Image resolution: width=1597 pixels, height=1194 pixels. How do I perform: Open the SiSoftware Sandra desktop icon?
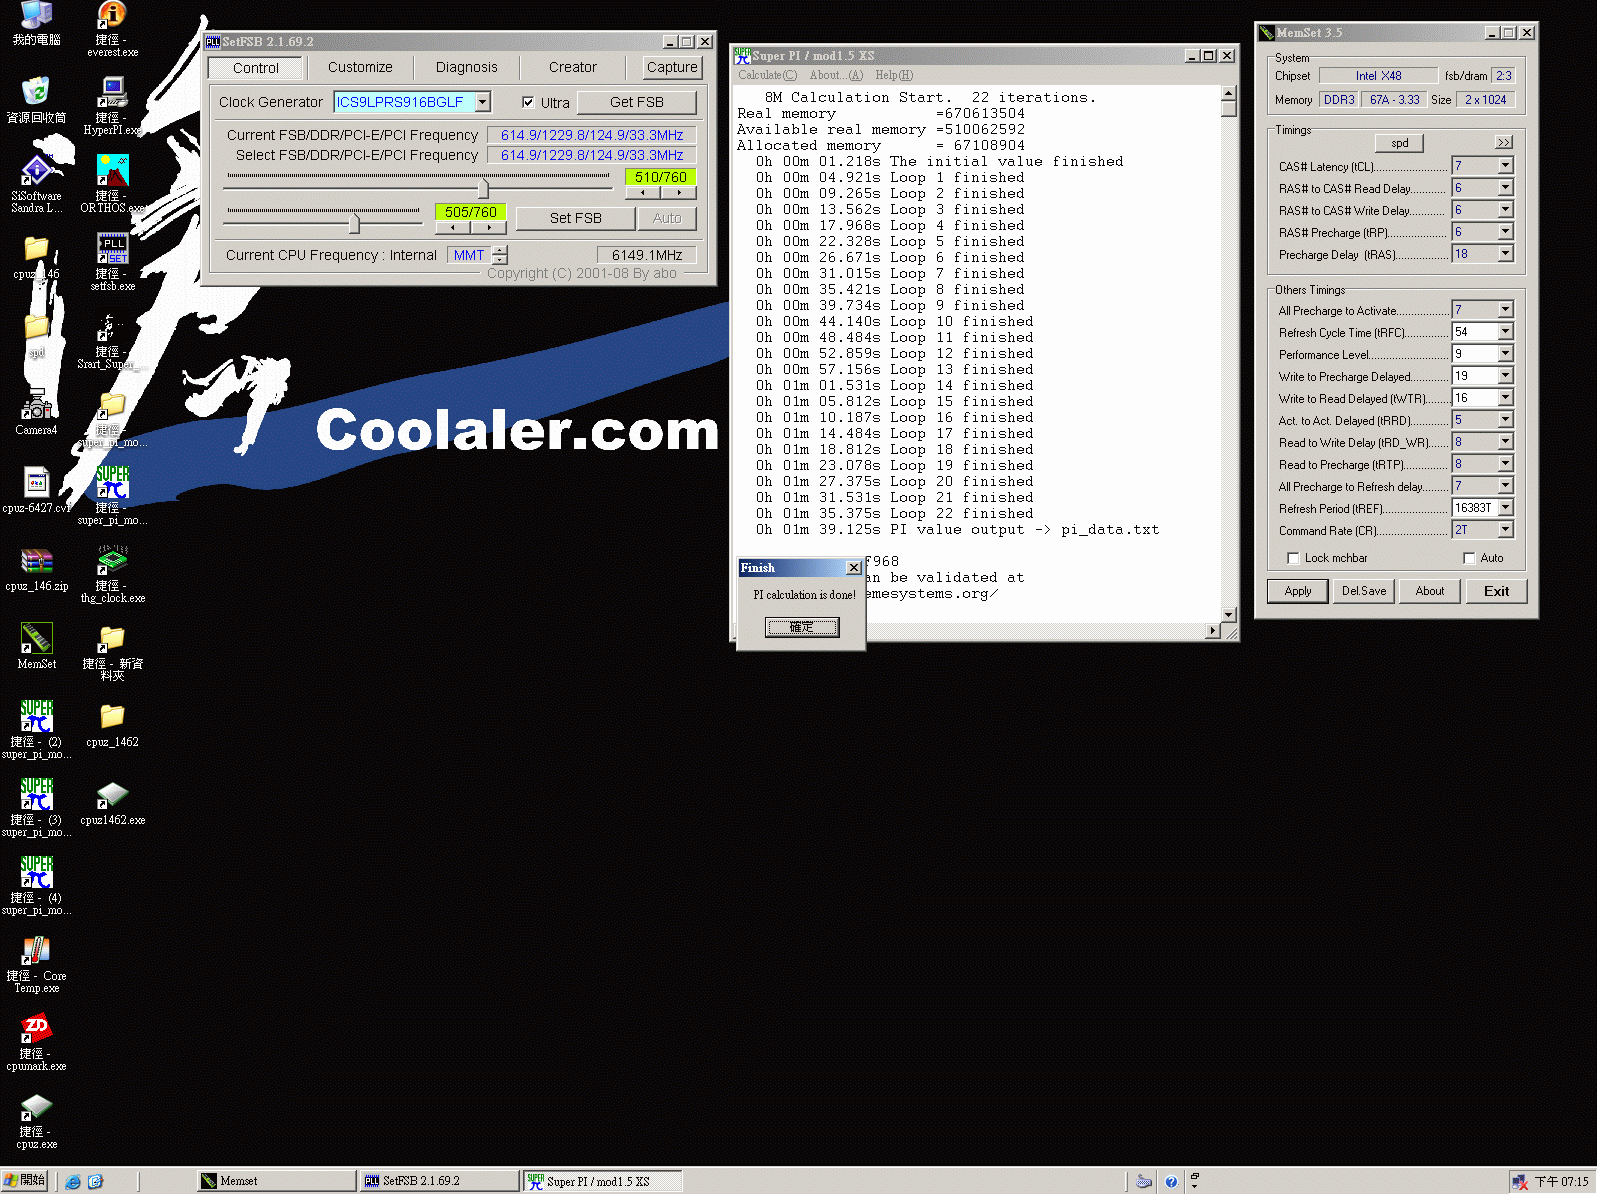[36, 183]
